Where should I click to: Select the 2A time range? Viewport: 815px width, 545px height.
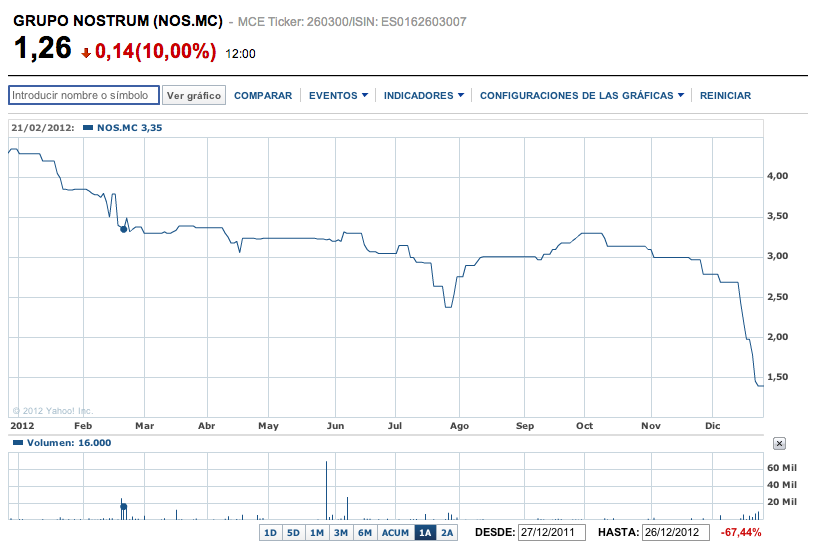(x=447, y=533)
